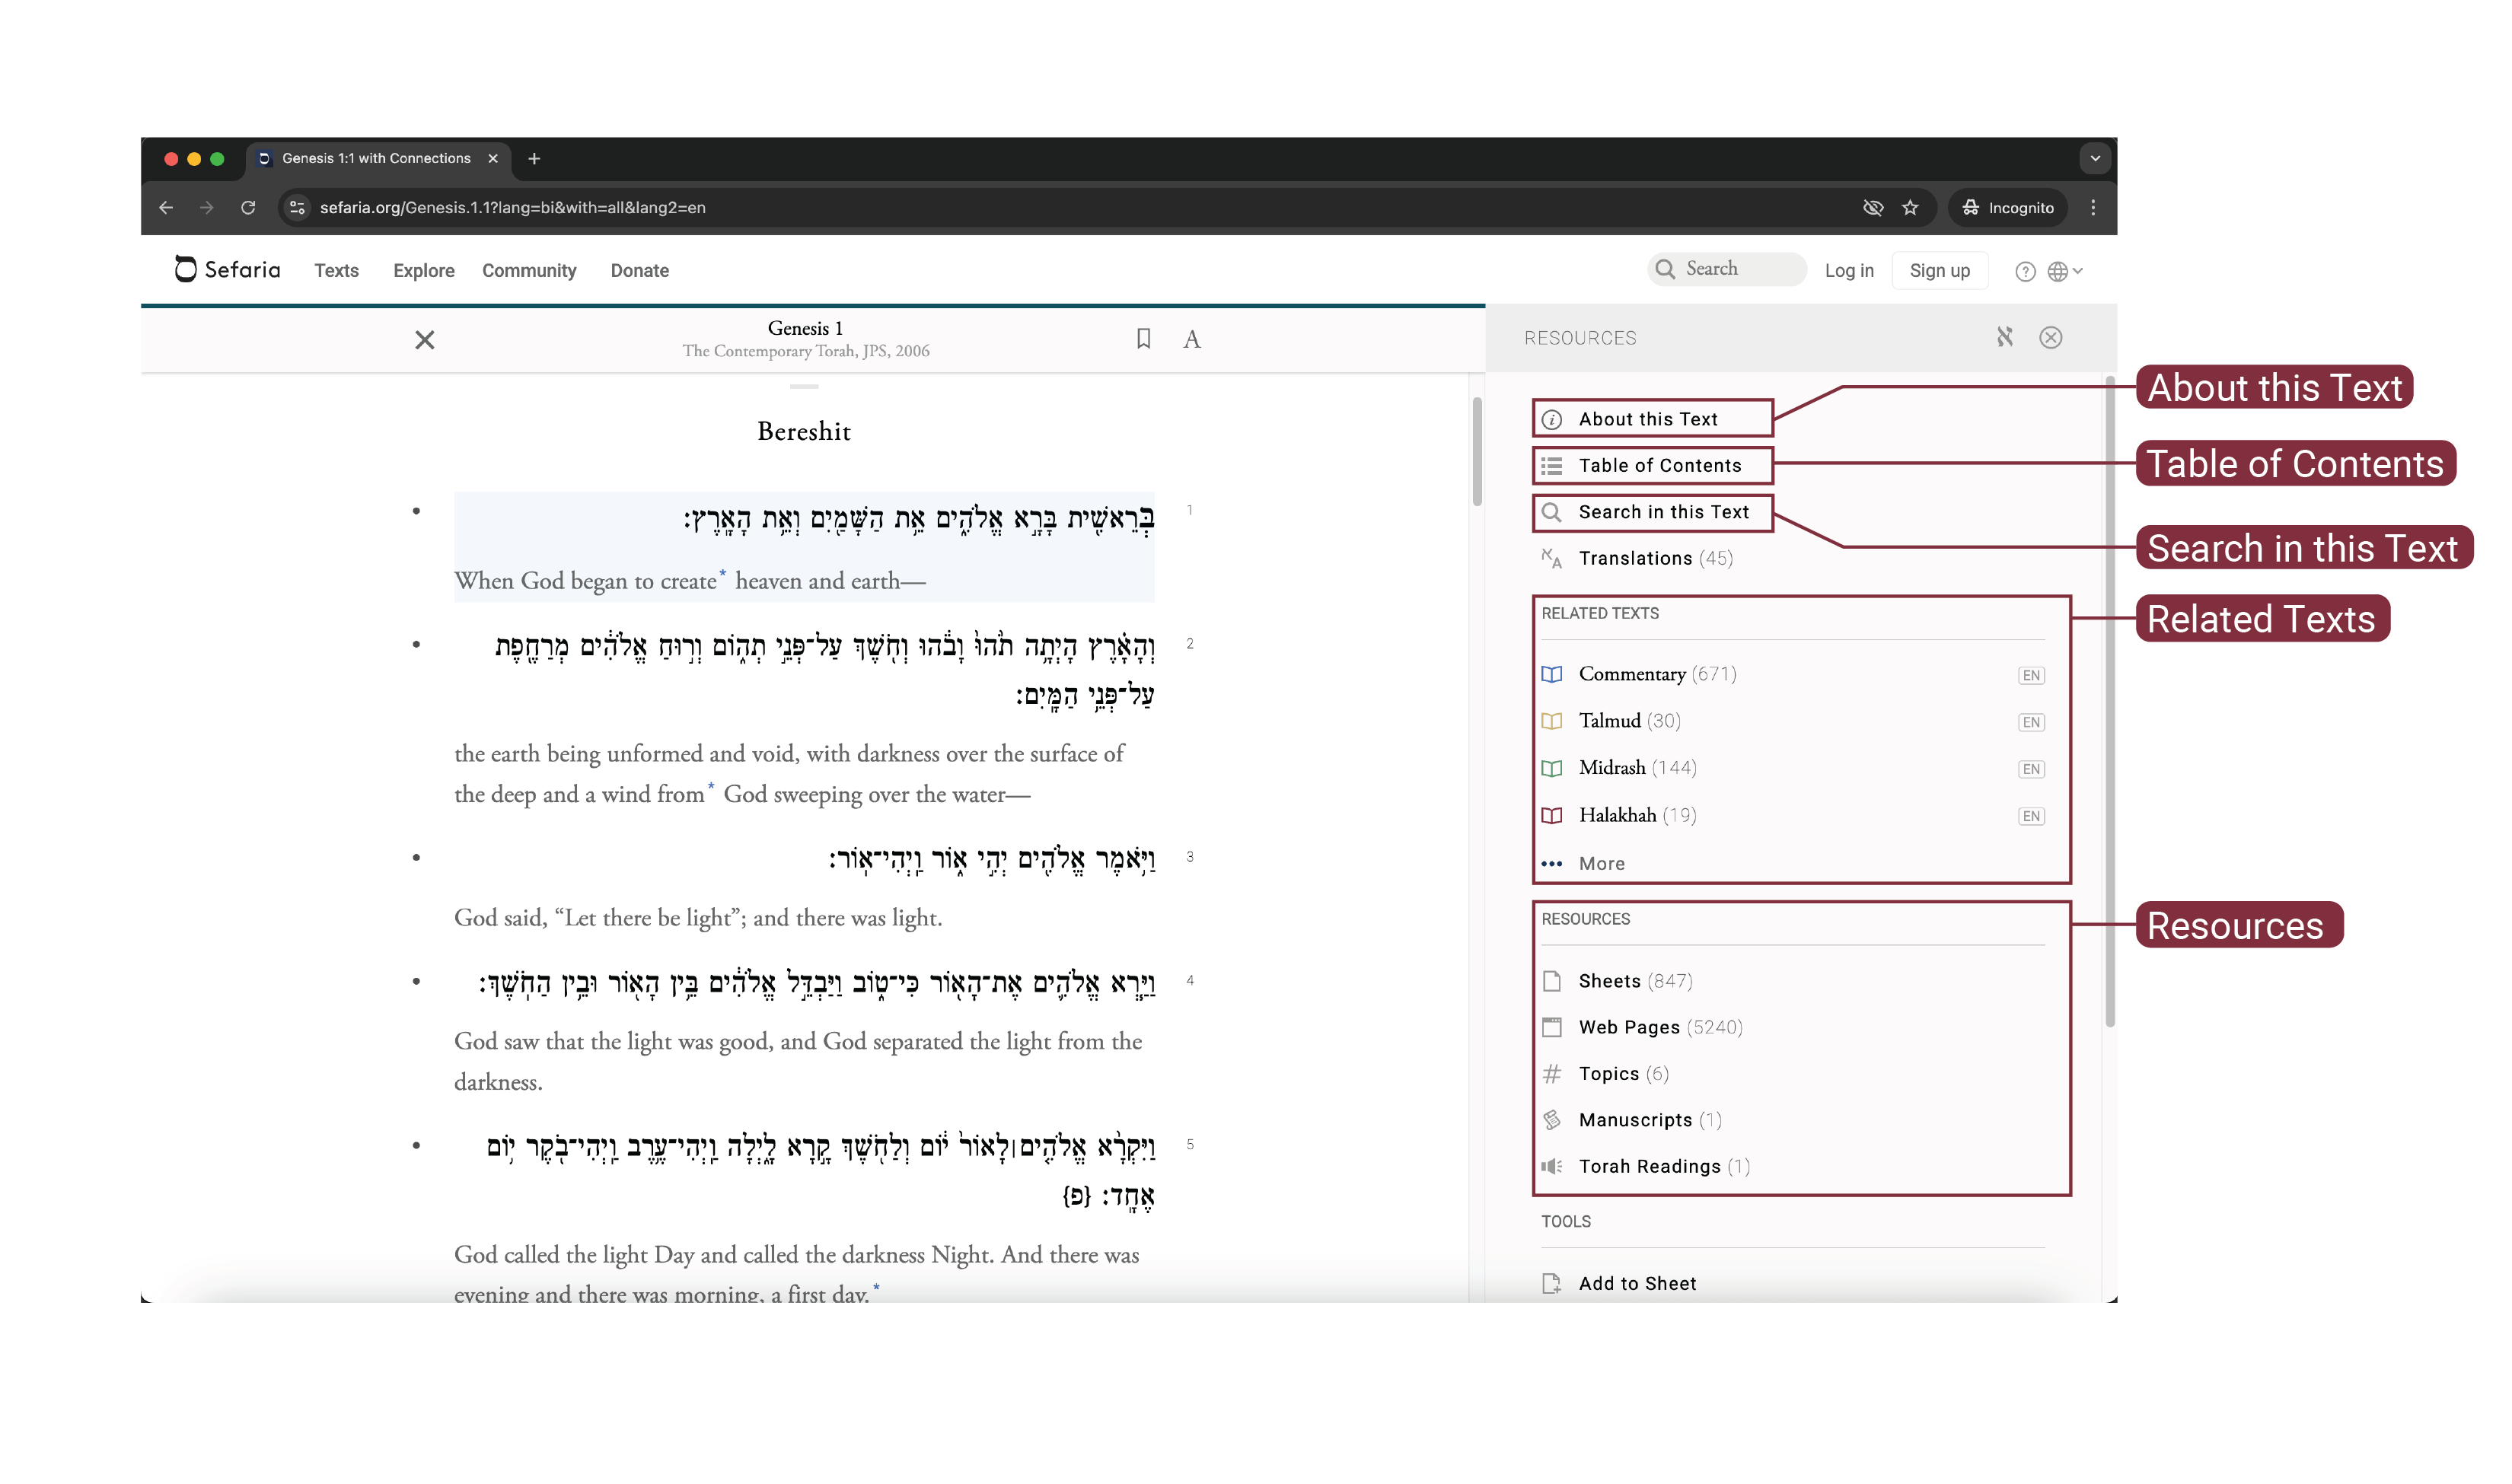The height and width of the screenshot is (1484, 2512).
Task: Click the Midrash book icon
Action: (x=1551, y=768)
